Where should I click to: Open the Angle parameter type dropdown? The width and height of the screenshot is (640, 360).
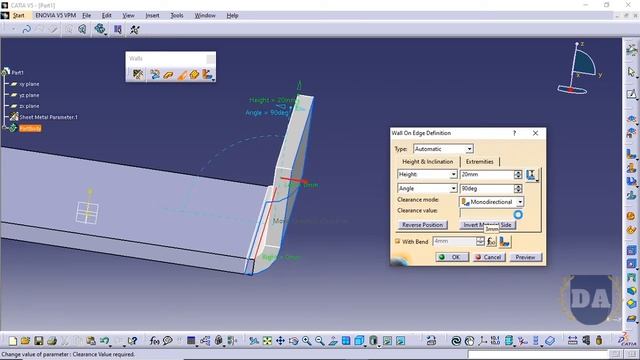click(453, 189)
